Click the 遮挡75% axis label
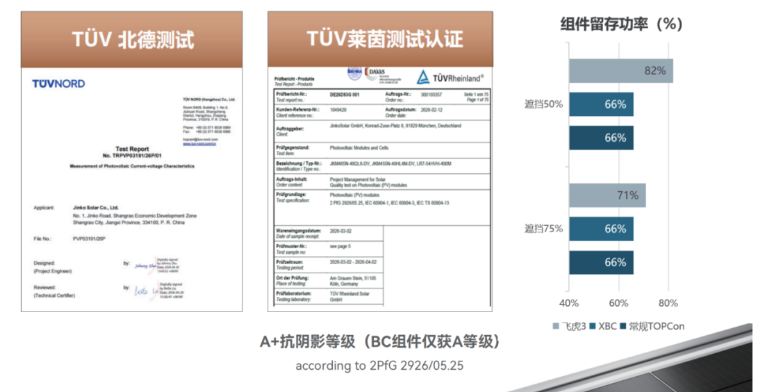This screenshot has width=760, height=392. 544,229
